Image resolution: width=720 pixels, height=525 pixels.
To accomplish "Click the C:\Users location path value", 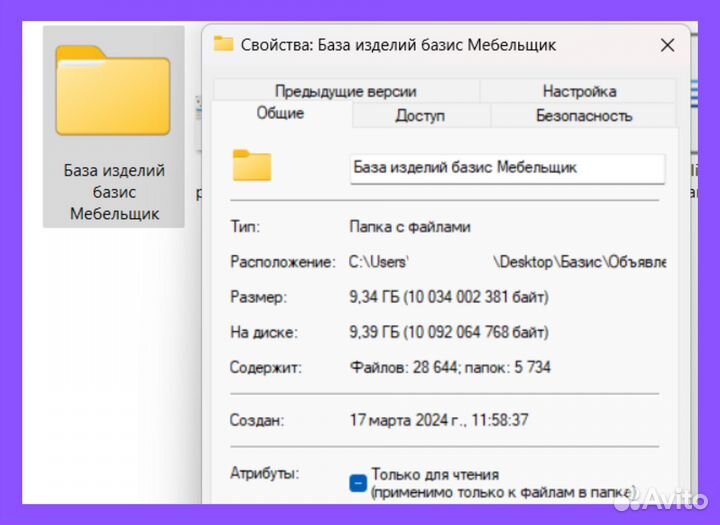I will tap(507, 262).
